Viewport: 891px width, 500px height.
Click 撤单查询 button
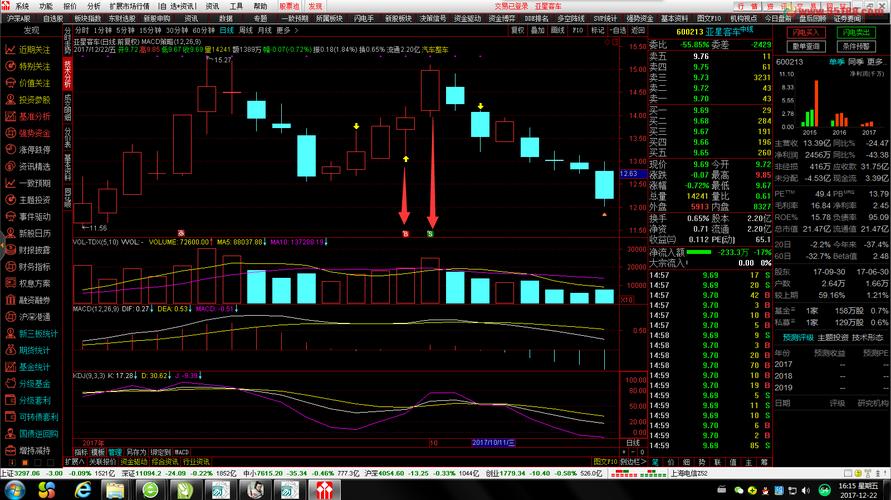[806, 46]
